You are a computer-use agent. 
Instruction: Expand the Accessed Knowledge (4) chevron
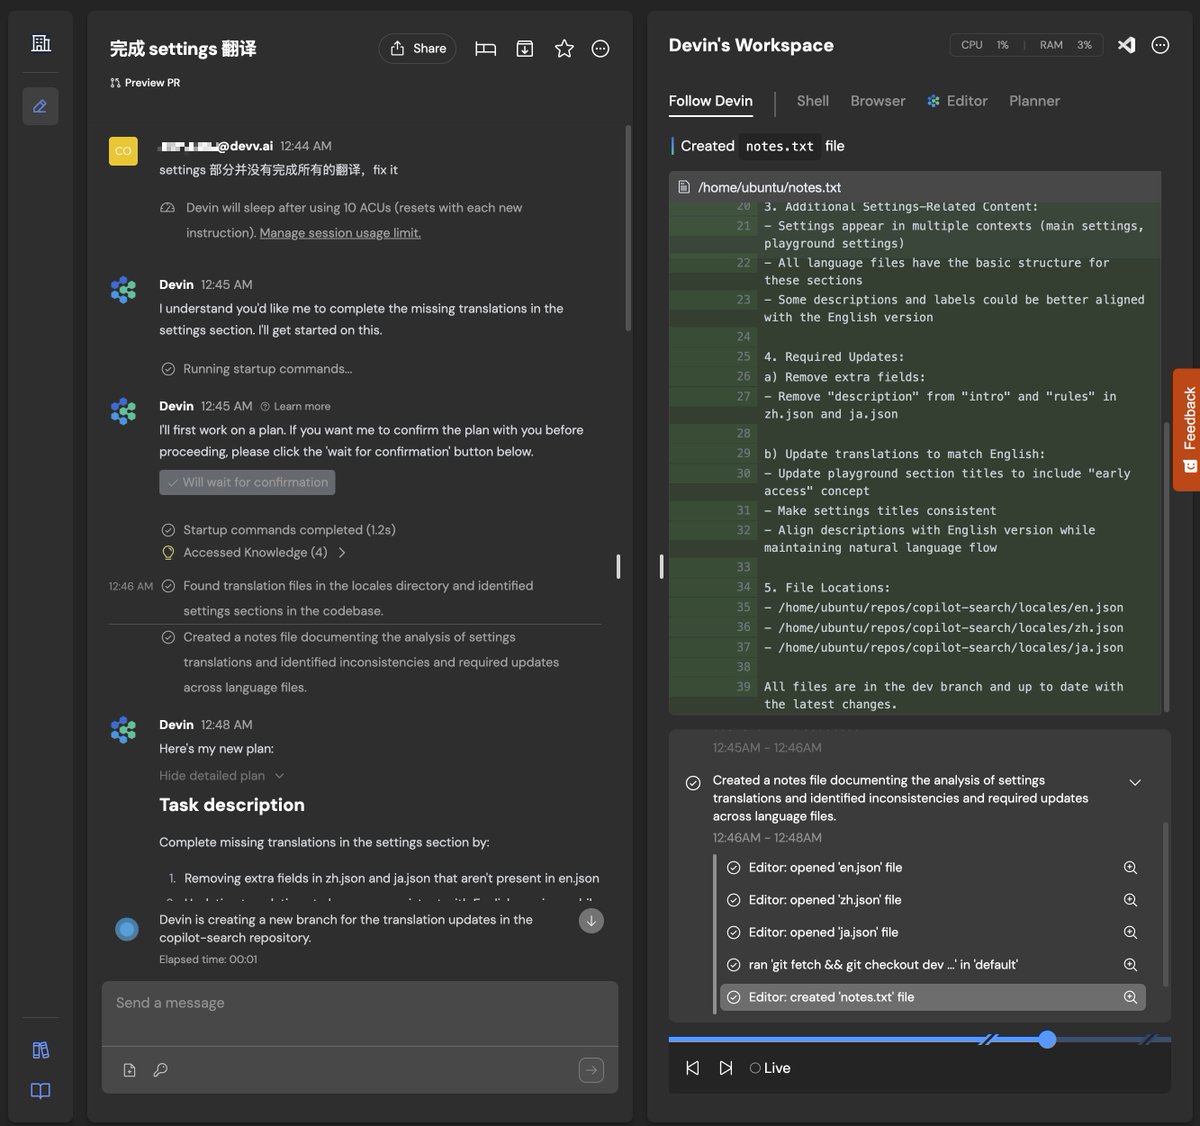(342, 552)
